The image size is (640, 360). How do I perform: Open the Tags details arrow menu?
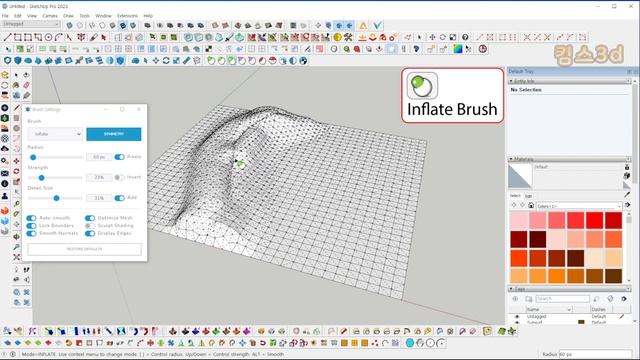624,299
